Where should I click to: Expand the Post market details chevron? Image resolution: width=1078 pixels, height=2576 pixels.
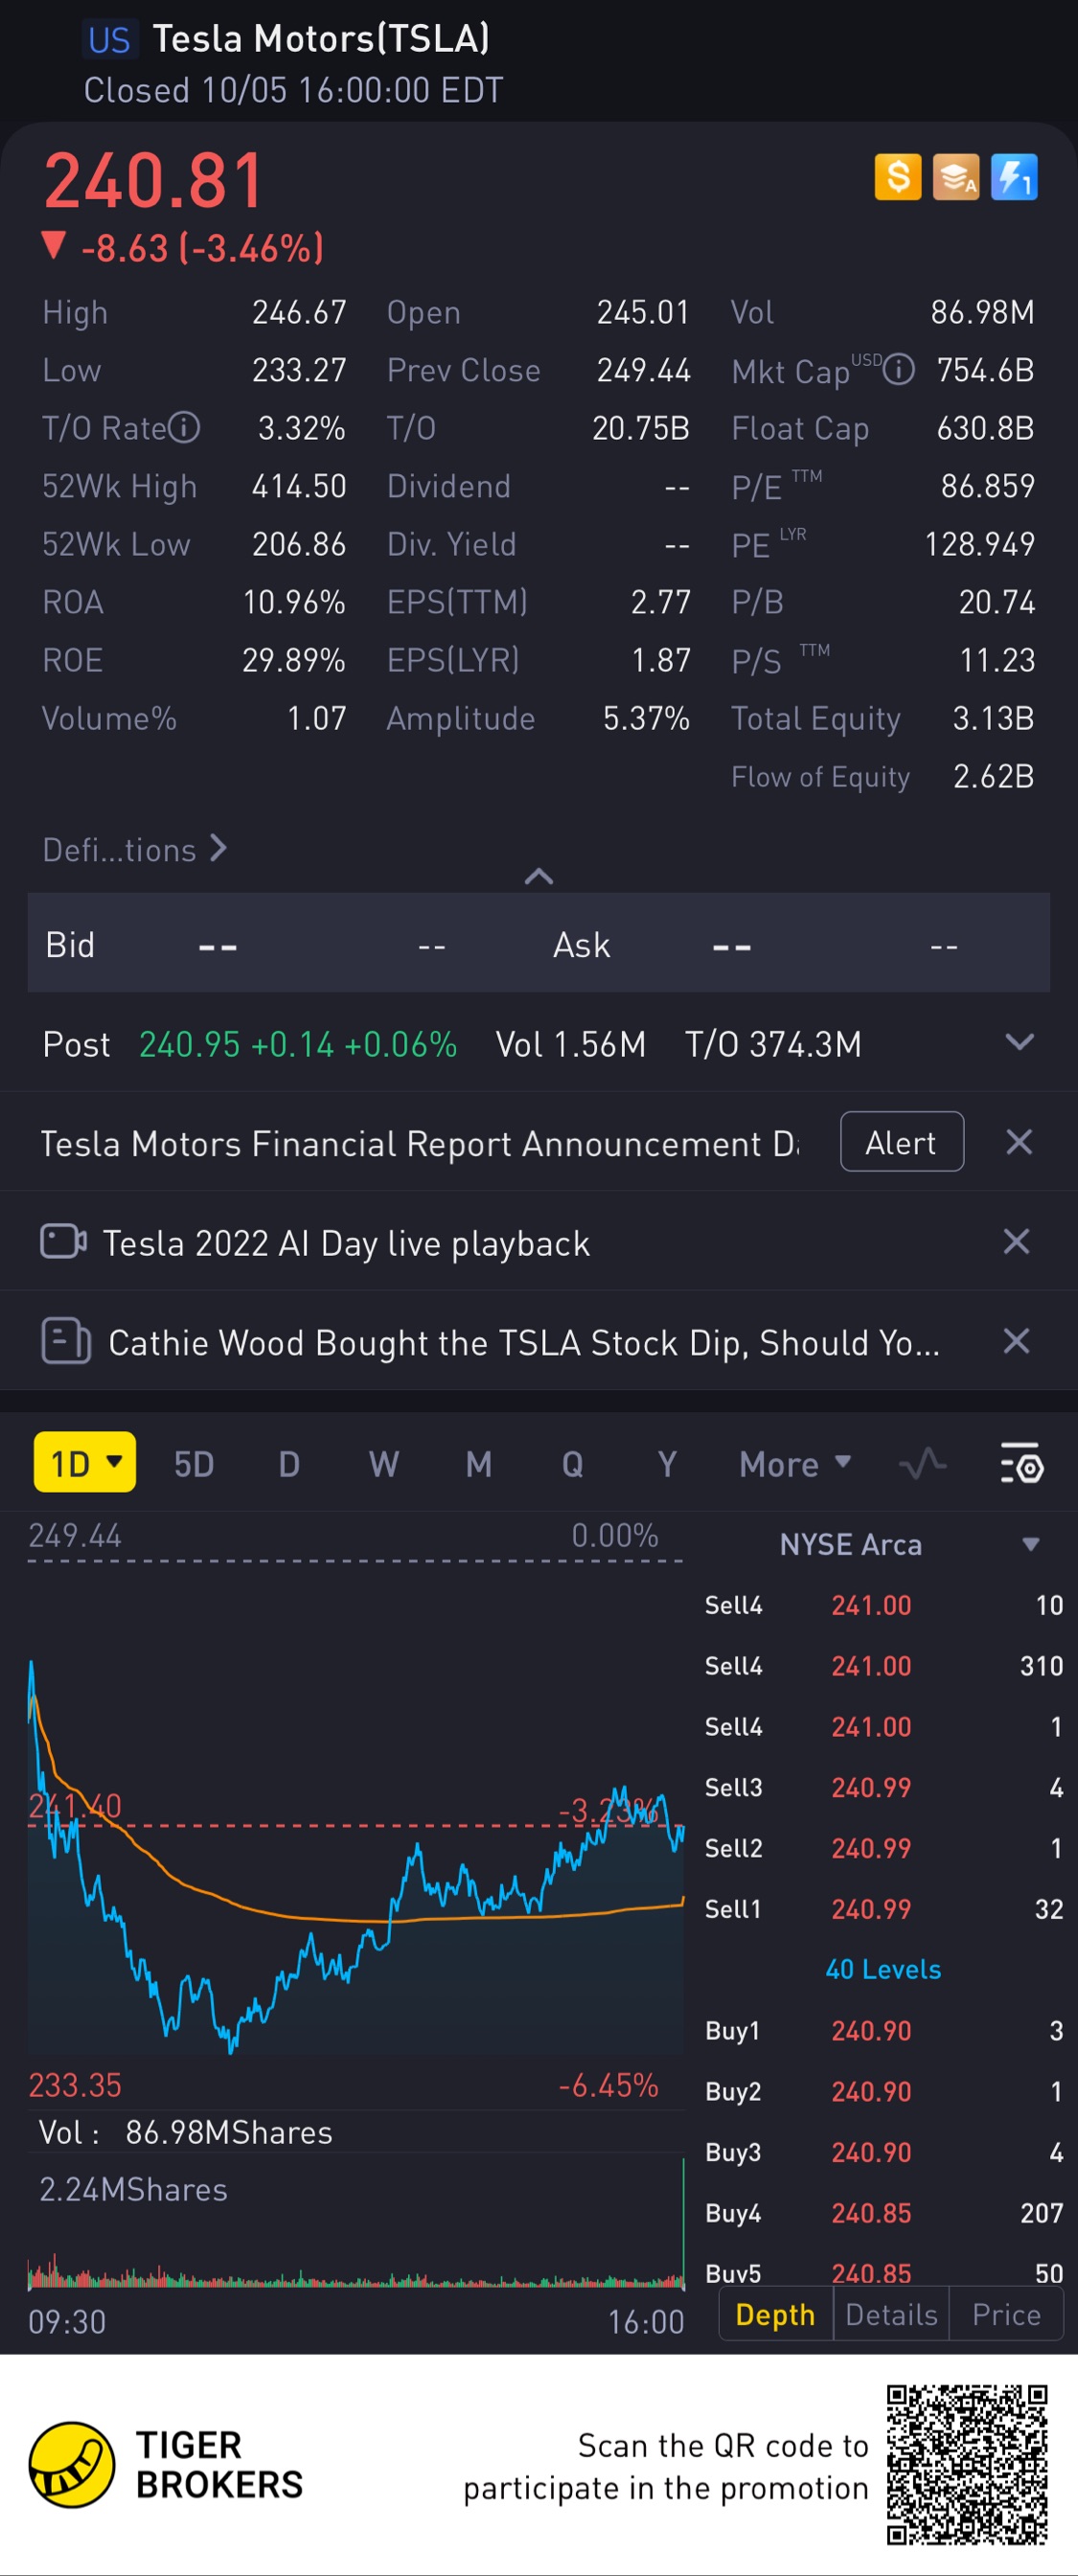pyautogui.click(x=1019, y=1043)
